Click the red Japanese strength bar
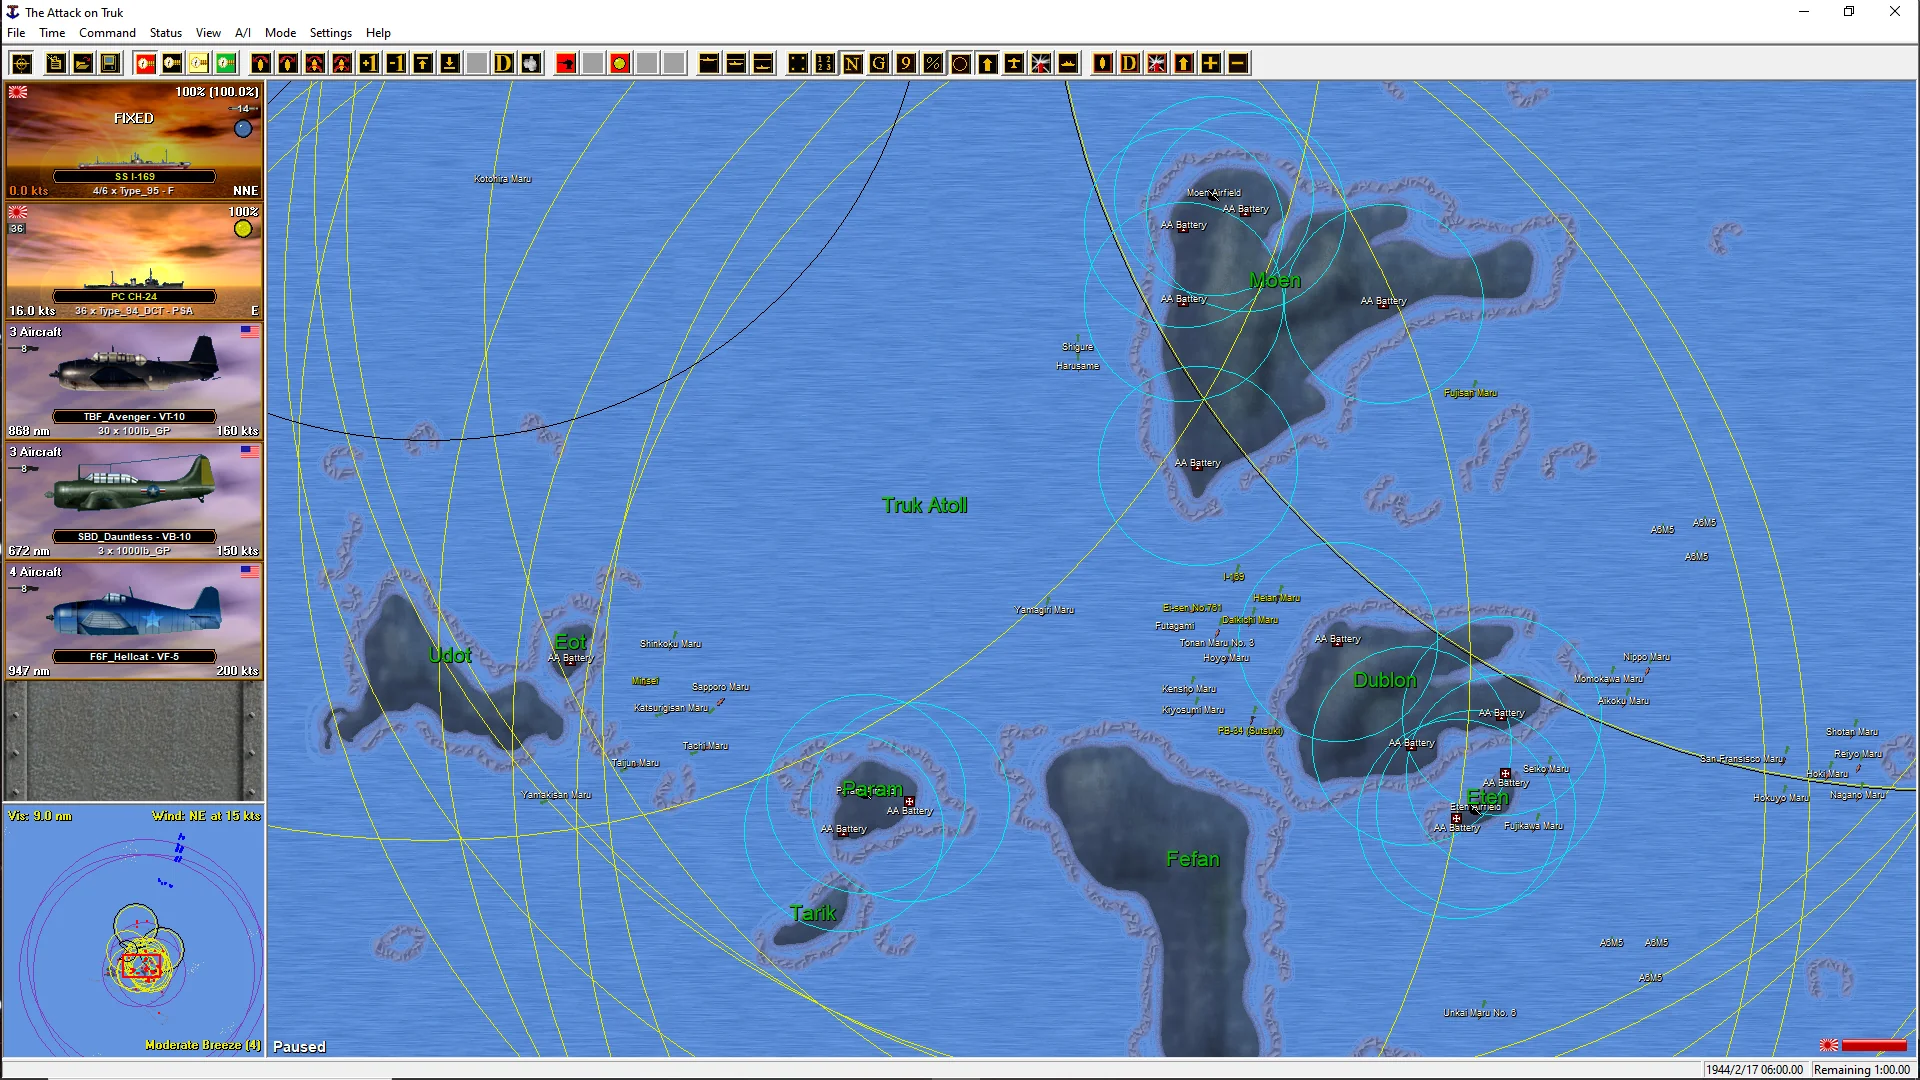The width and height of the screenshot is (1920, 1080). point(1873,1046)
